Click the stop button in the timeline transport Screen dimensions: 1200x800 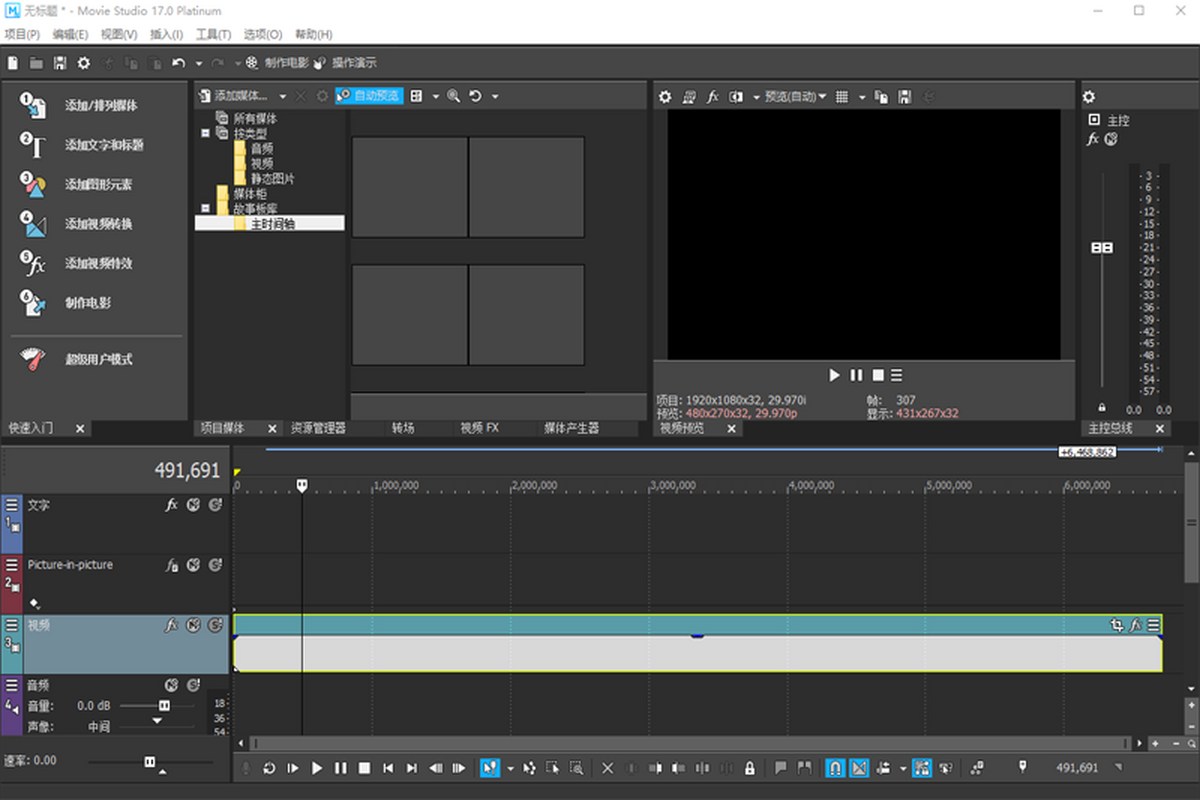pos(365,768)
